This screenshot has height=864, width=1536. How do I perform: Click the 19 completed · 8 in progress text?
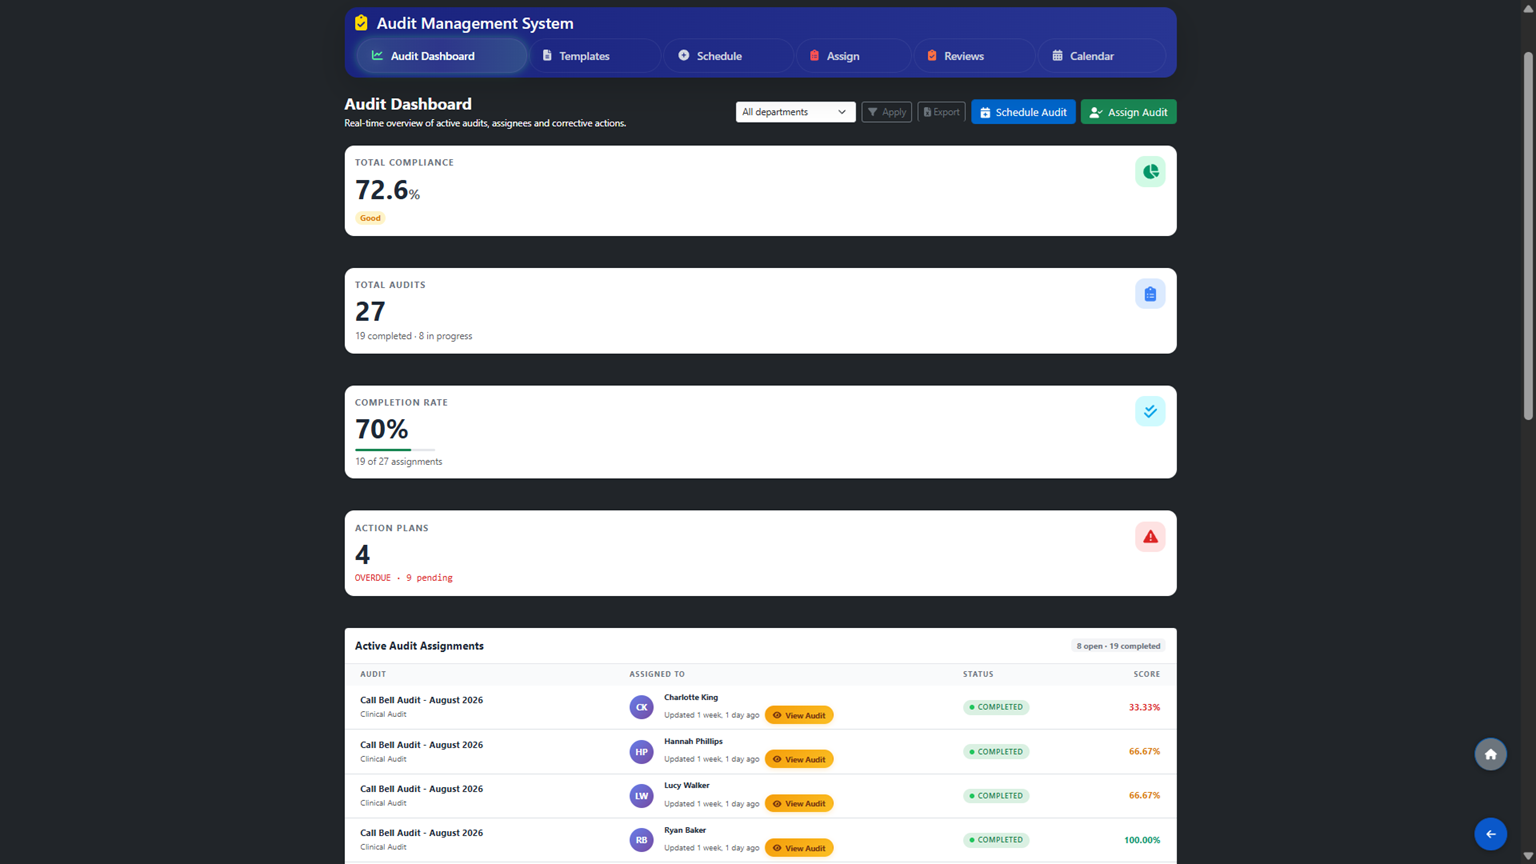click(413, 336)
